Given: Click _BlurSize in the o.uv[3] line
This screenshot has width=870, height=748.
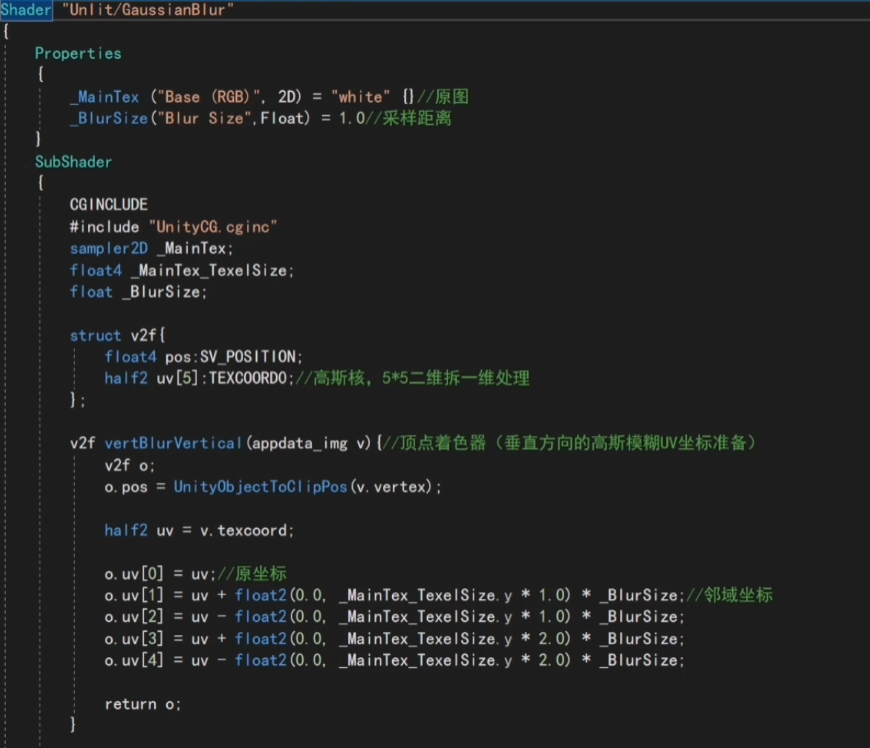Looking at the screenshot, I should point(639,639).
